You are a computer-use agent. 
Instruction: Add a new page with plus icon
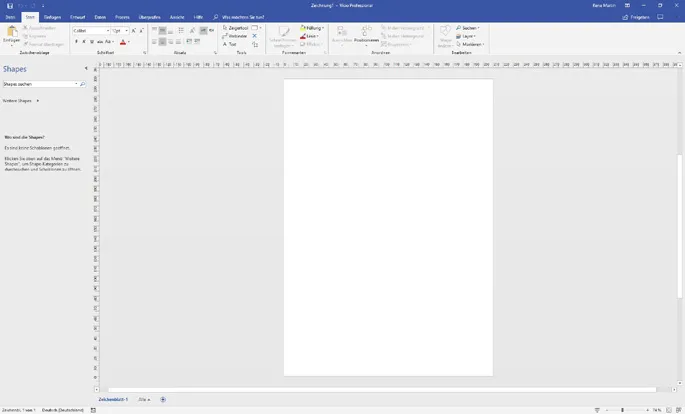(x=163, y=399)
